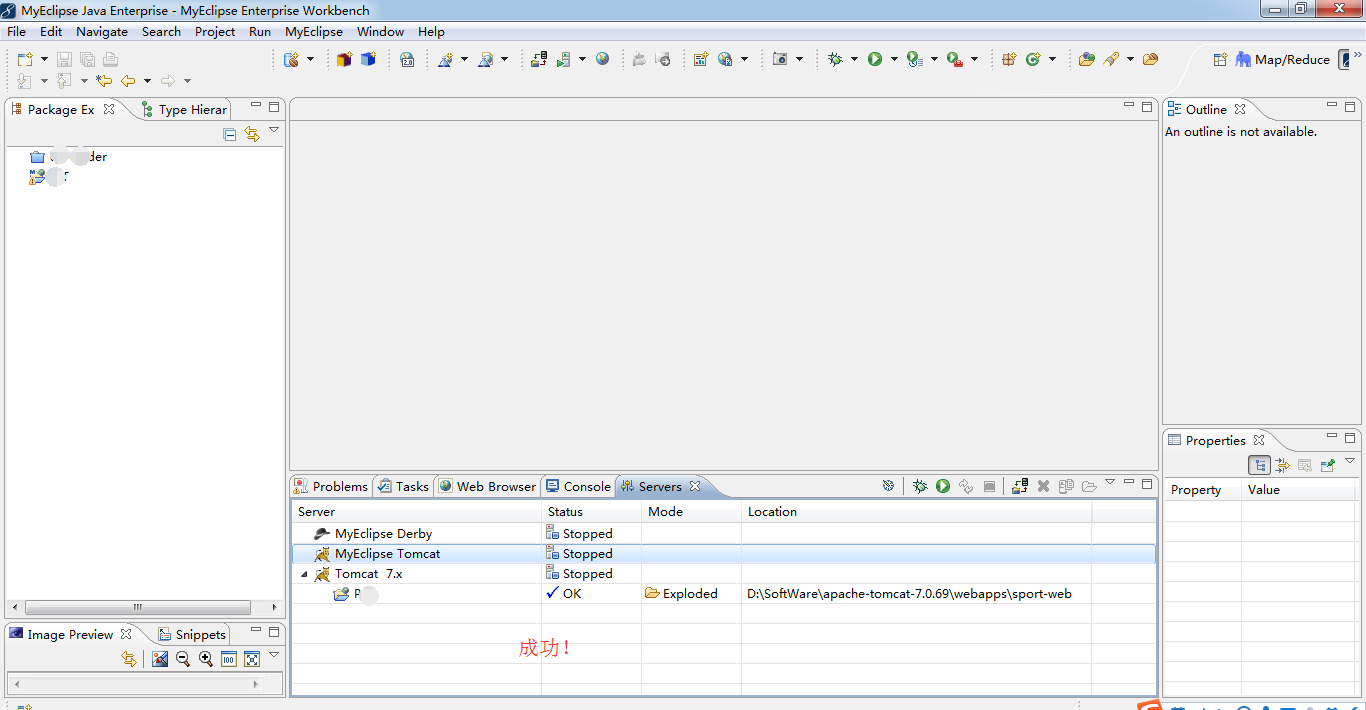Open dropdown arrow next to New wizard icon
The height and width of the screenshot is (710, 1366).
pos(44,60)
